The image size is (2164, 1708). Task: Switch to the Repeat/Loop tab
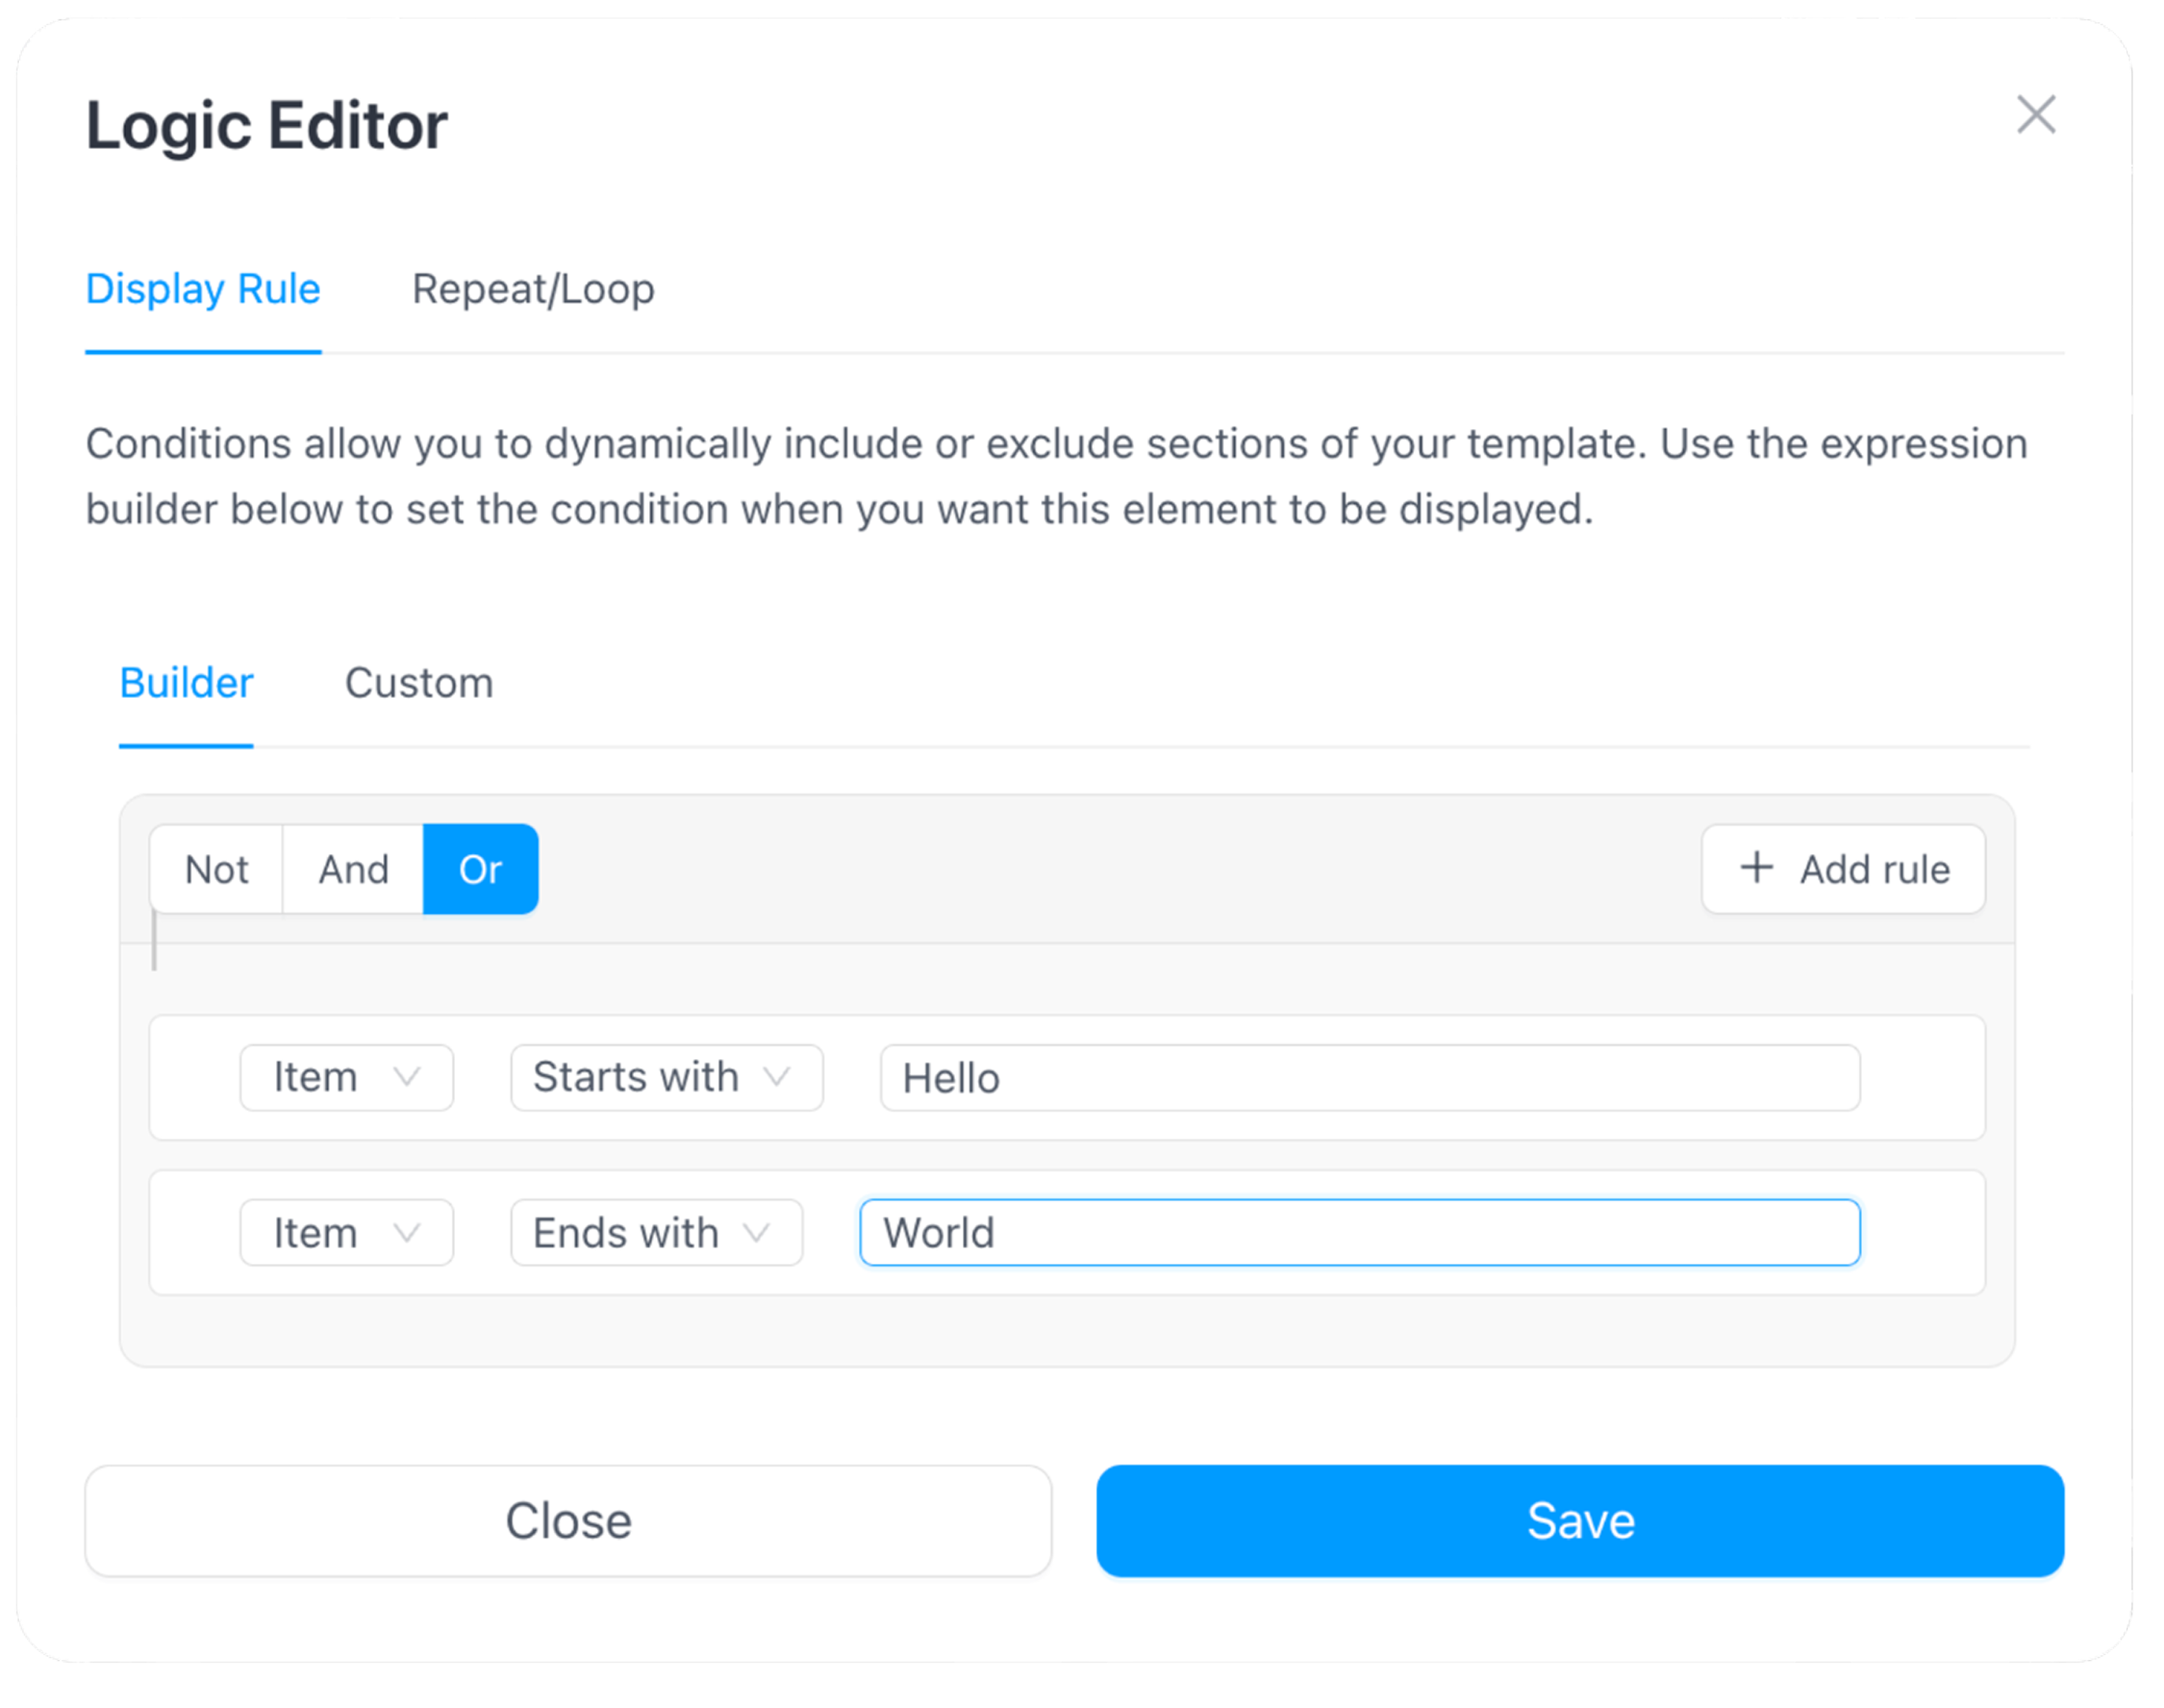[x=533, y=289]
